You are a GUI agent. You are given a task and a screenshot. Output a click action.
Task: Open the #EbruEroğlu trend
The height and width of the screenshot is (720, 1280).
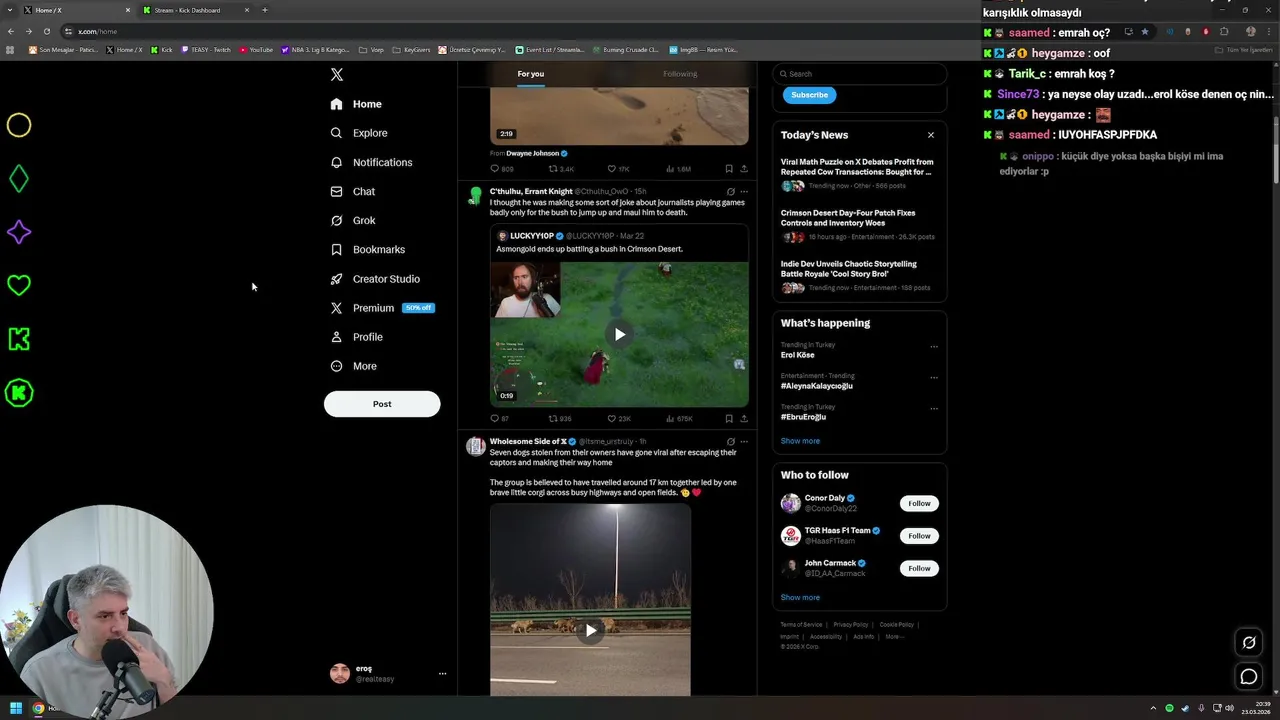803,417
